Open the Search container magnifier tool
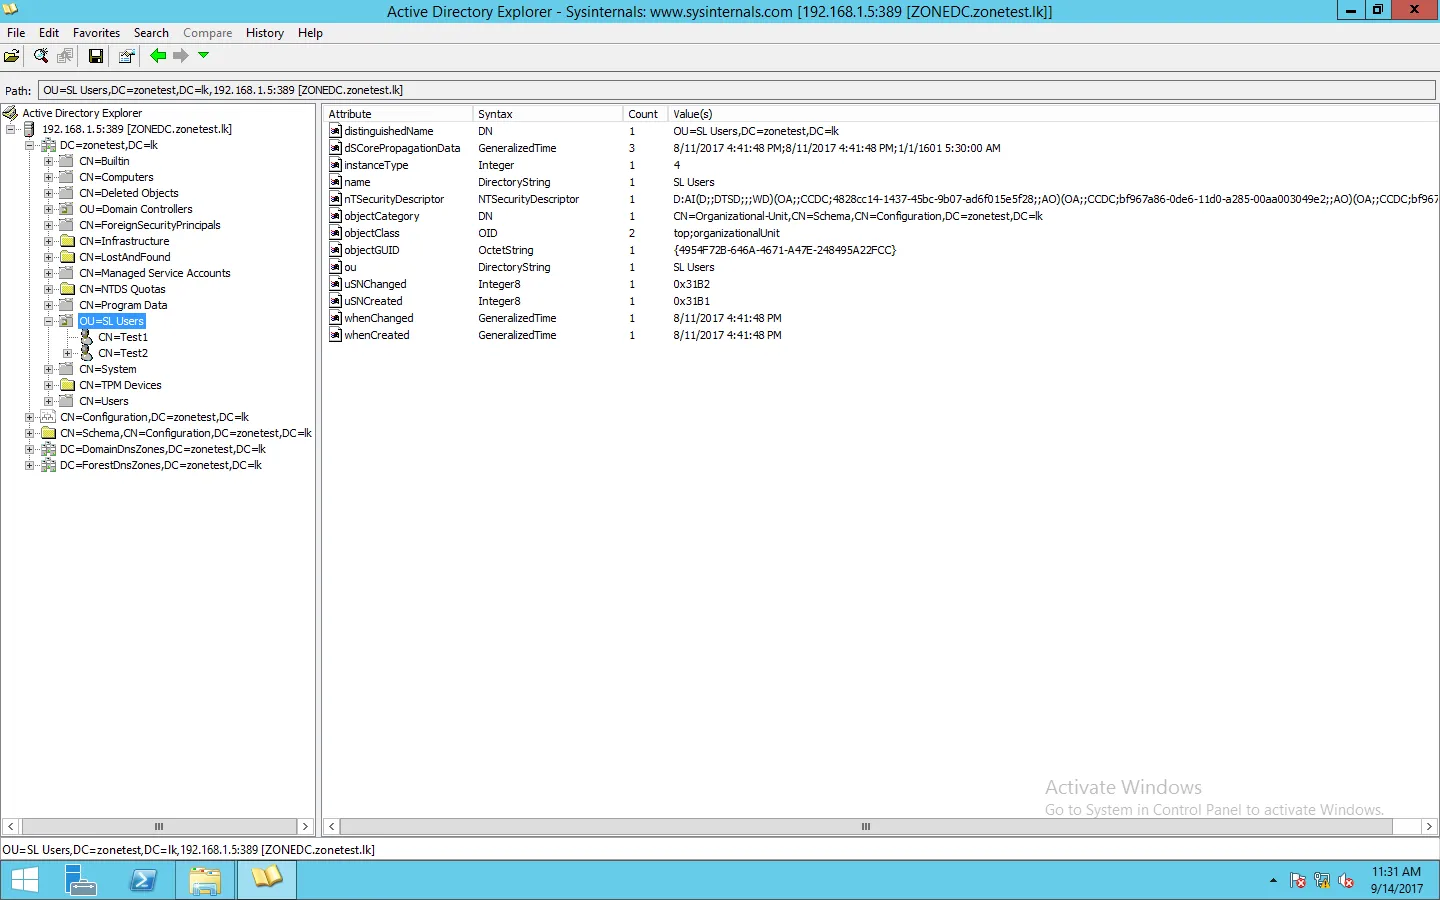 tap(41, 56)
